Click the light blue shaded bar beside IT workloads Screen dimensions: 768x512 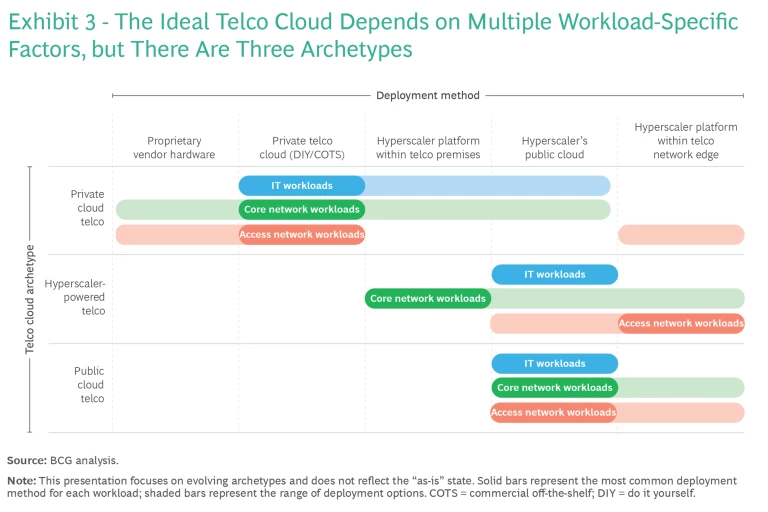pyautogui.click(x=487, y=185)
